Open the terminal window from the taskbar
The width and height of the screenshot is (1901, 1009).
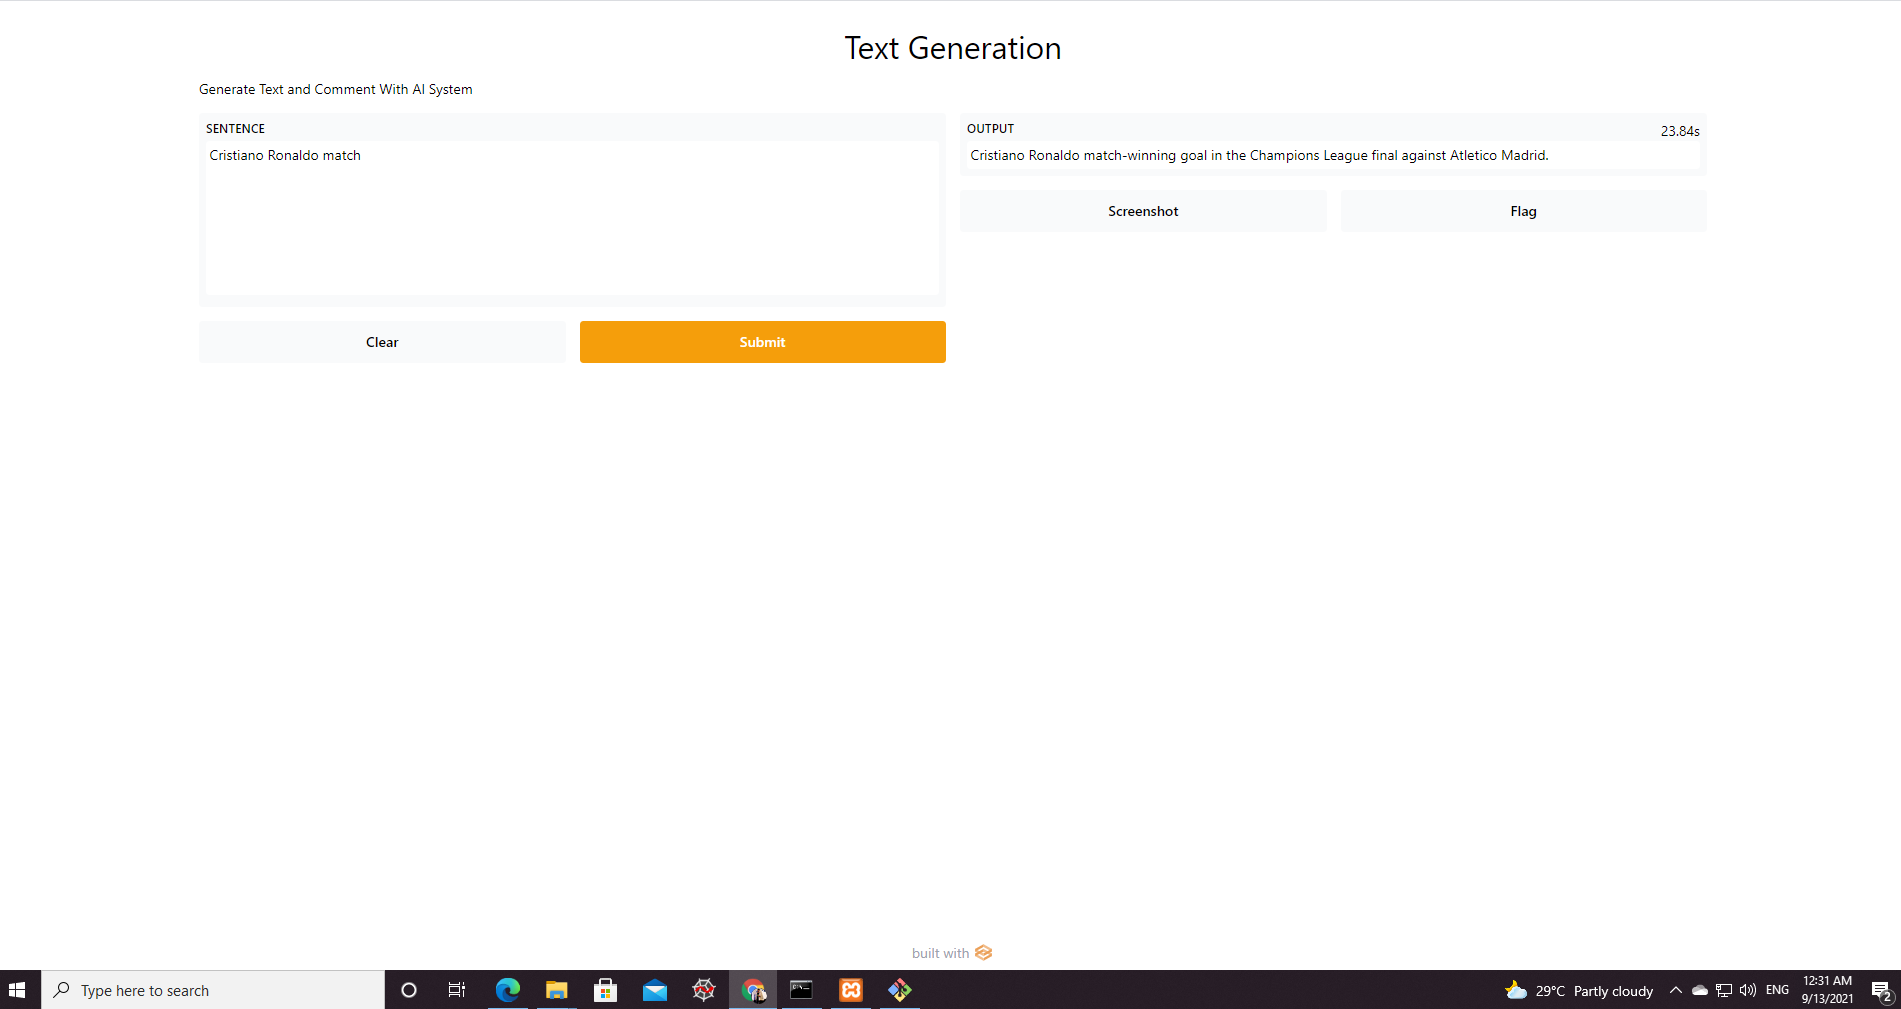point(802,990)
